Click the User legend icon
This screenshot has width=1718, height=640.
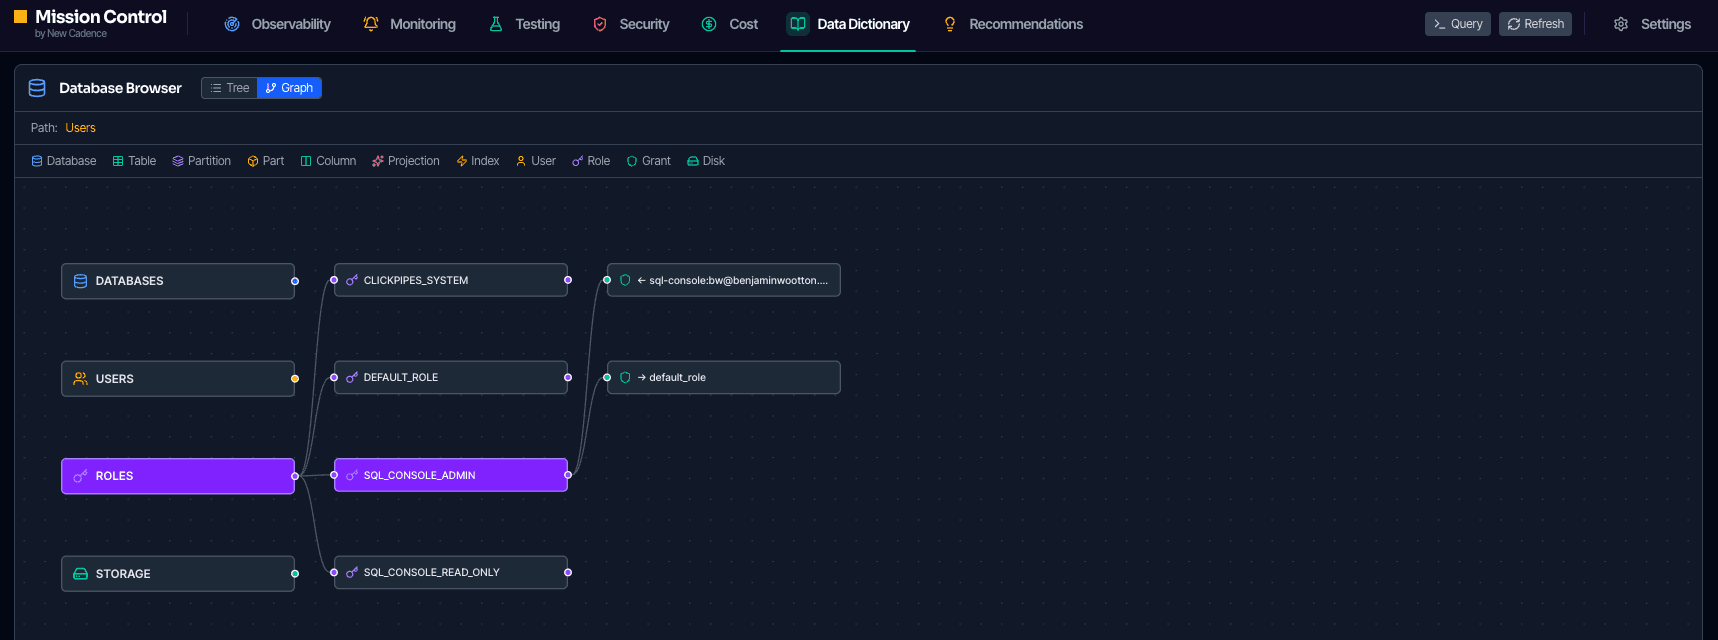click(521, 161)
